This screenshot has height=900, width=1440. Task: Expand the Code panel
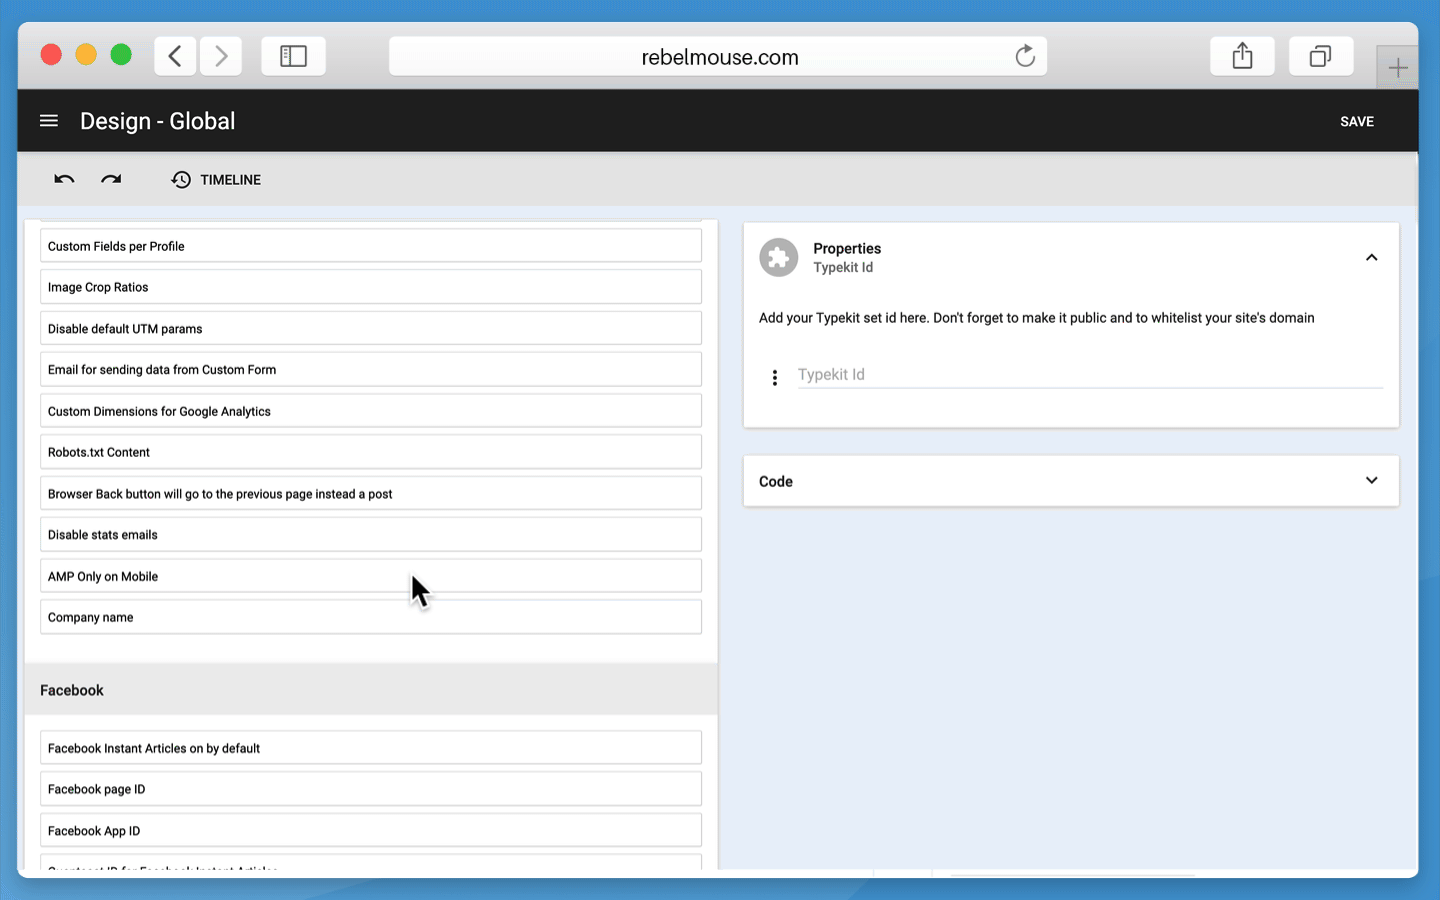coord(1371,481)
